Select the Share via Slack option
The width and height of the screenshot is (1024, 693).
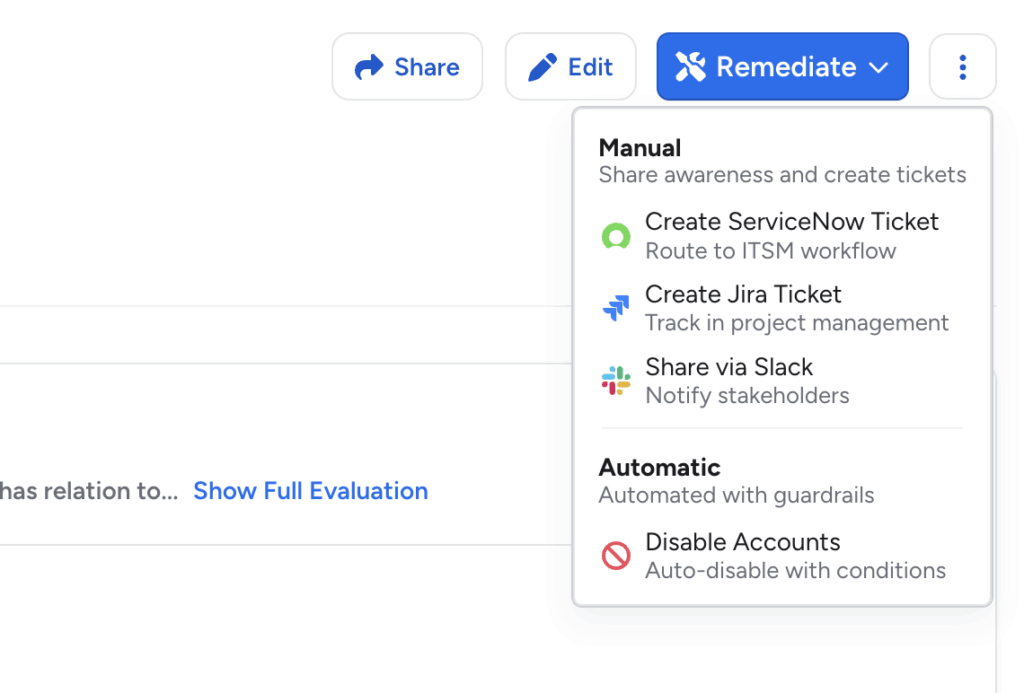coord(729,367)
